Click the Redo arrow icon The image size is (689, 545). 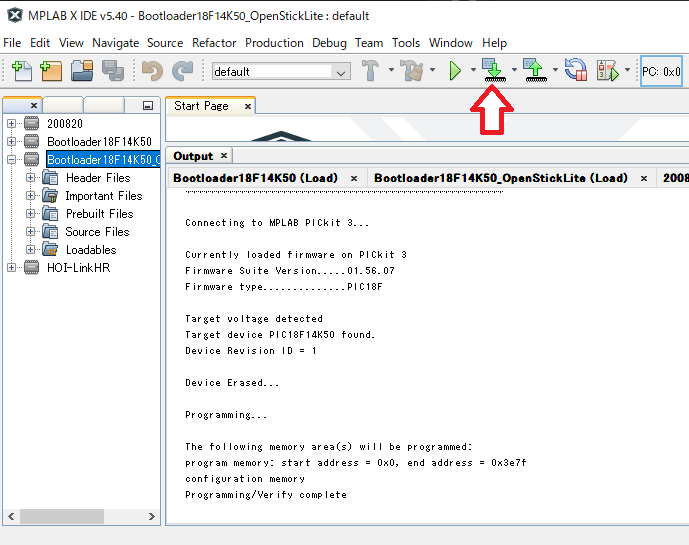coord(182,71)
